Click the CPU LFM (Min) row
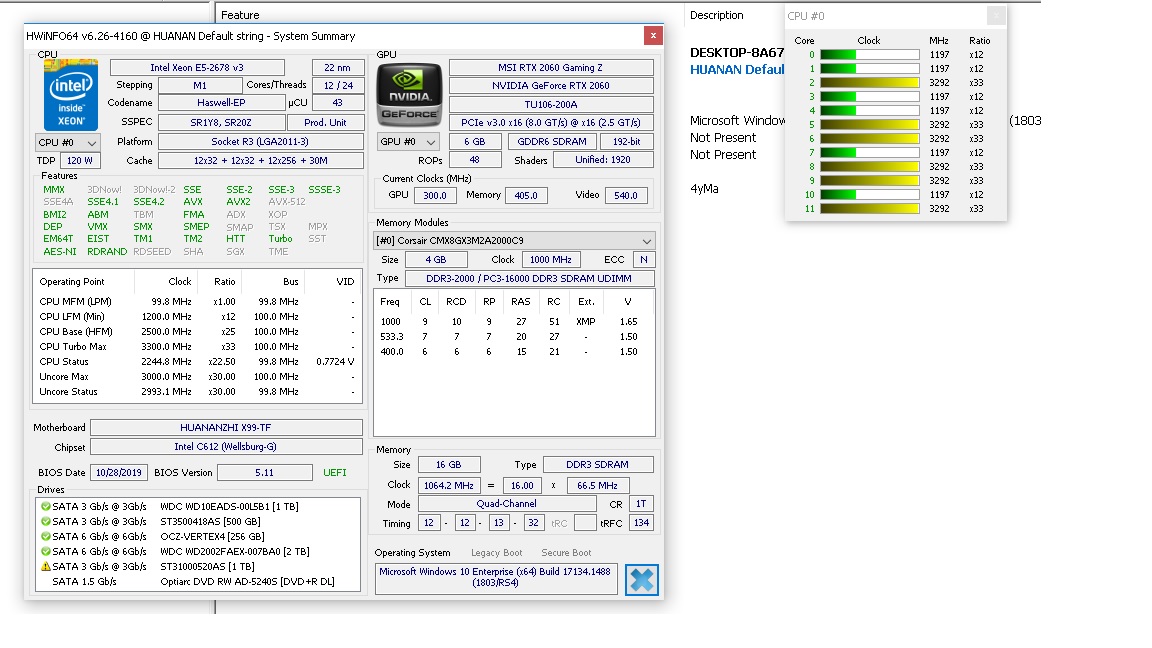Viewport: 1152px width, 648px height. click(x=198, y=317)
